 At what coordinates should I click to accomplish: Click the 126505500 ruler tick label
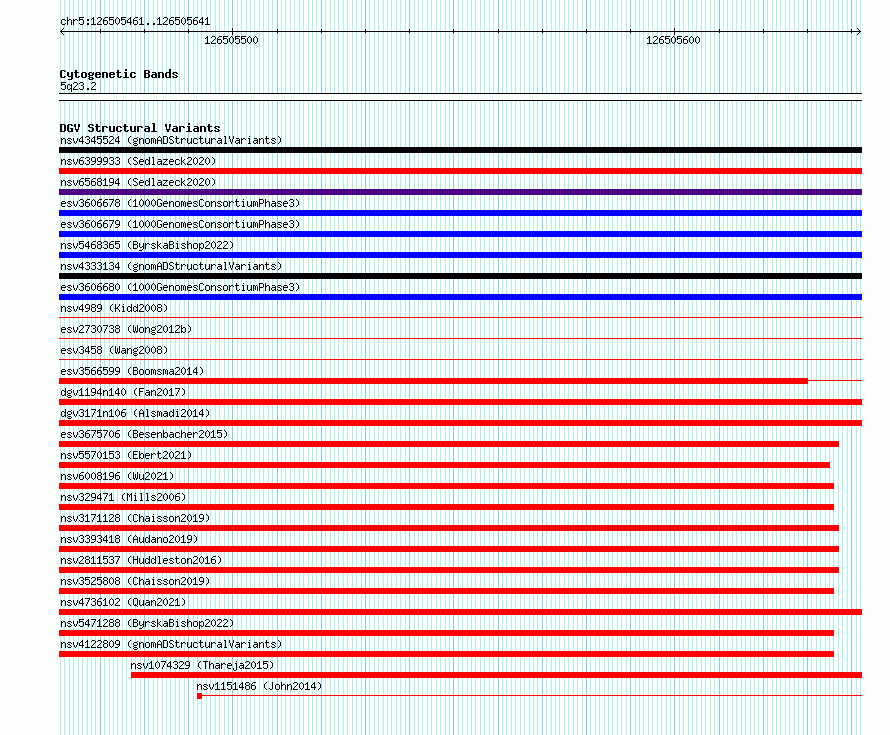231,40
